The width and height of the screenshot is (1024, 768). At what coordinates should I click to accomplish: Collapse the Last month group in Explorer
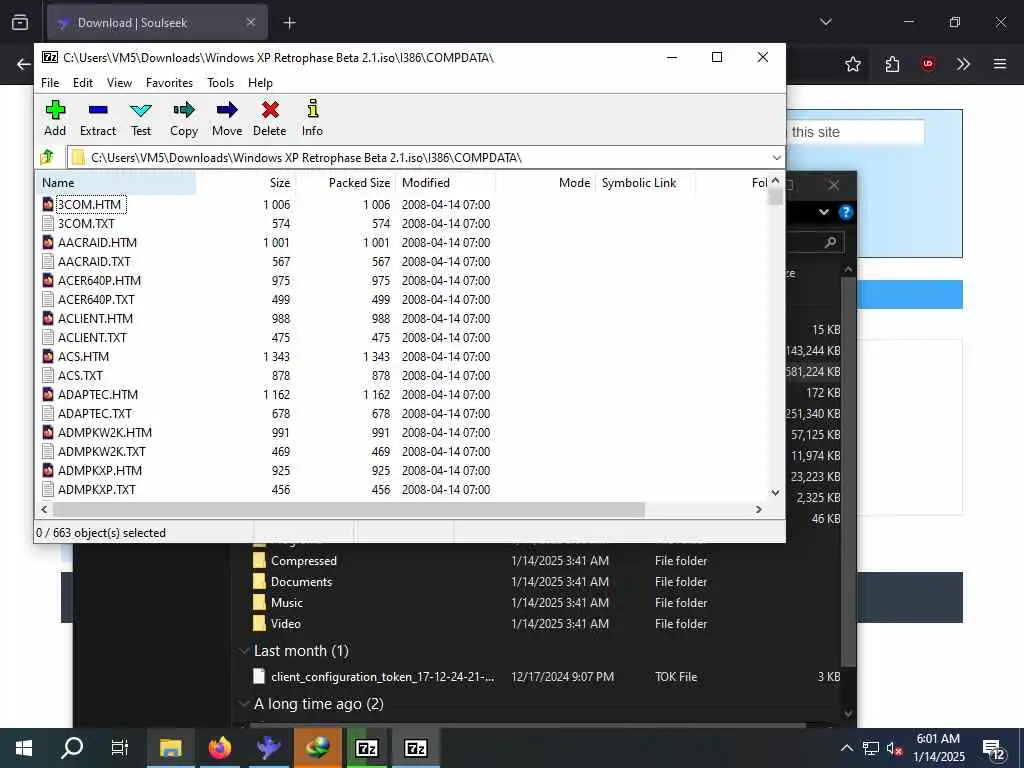pyautogui.click(x=244, y=650)
